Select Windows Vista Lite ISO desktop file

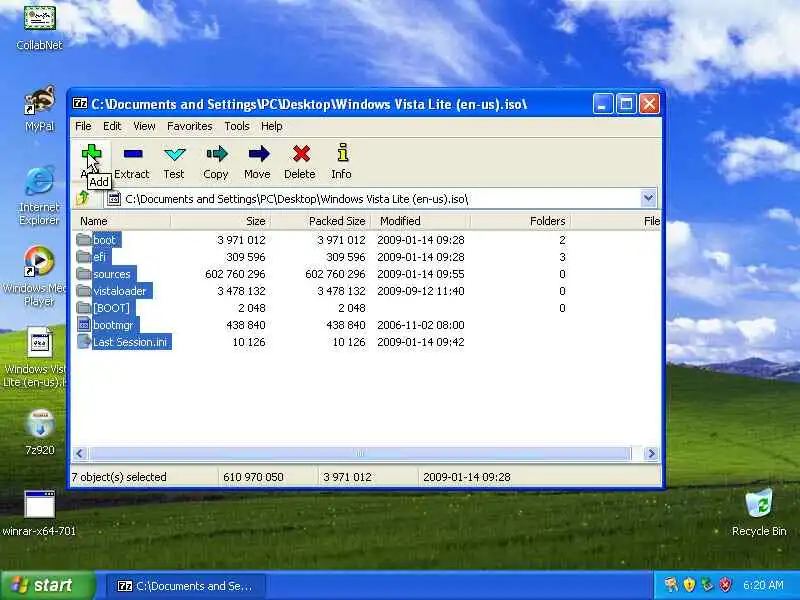[x=36, y=358]
